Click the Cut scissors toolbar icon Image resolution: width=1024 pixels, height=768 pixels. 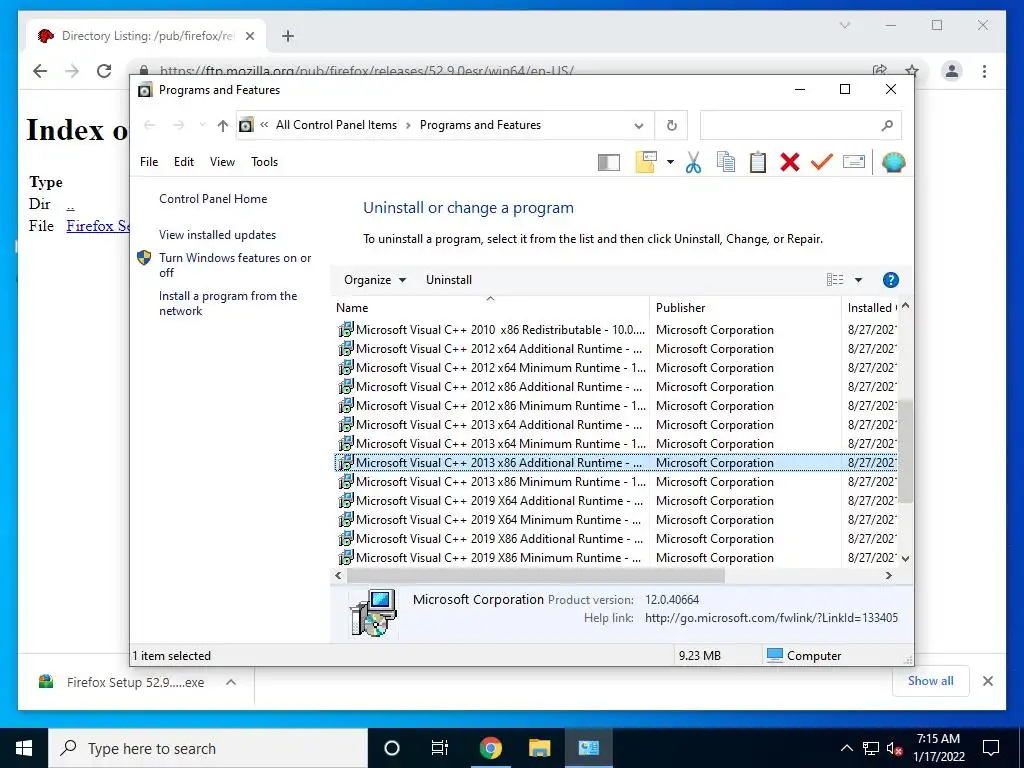coord(694,162)
